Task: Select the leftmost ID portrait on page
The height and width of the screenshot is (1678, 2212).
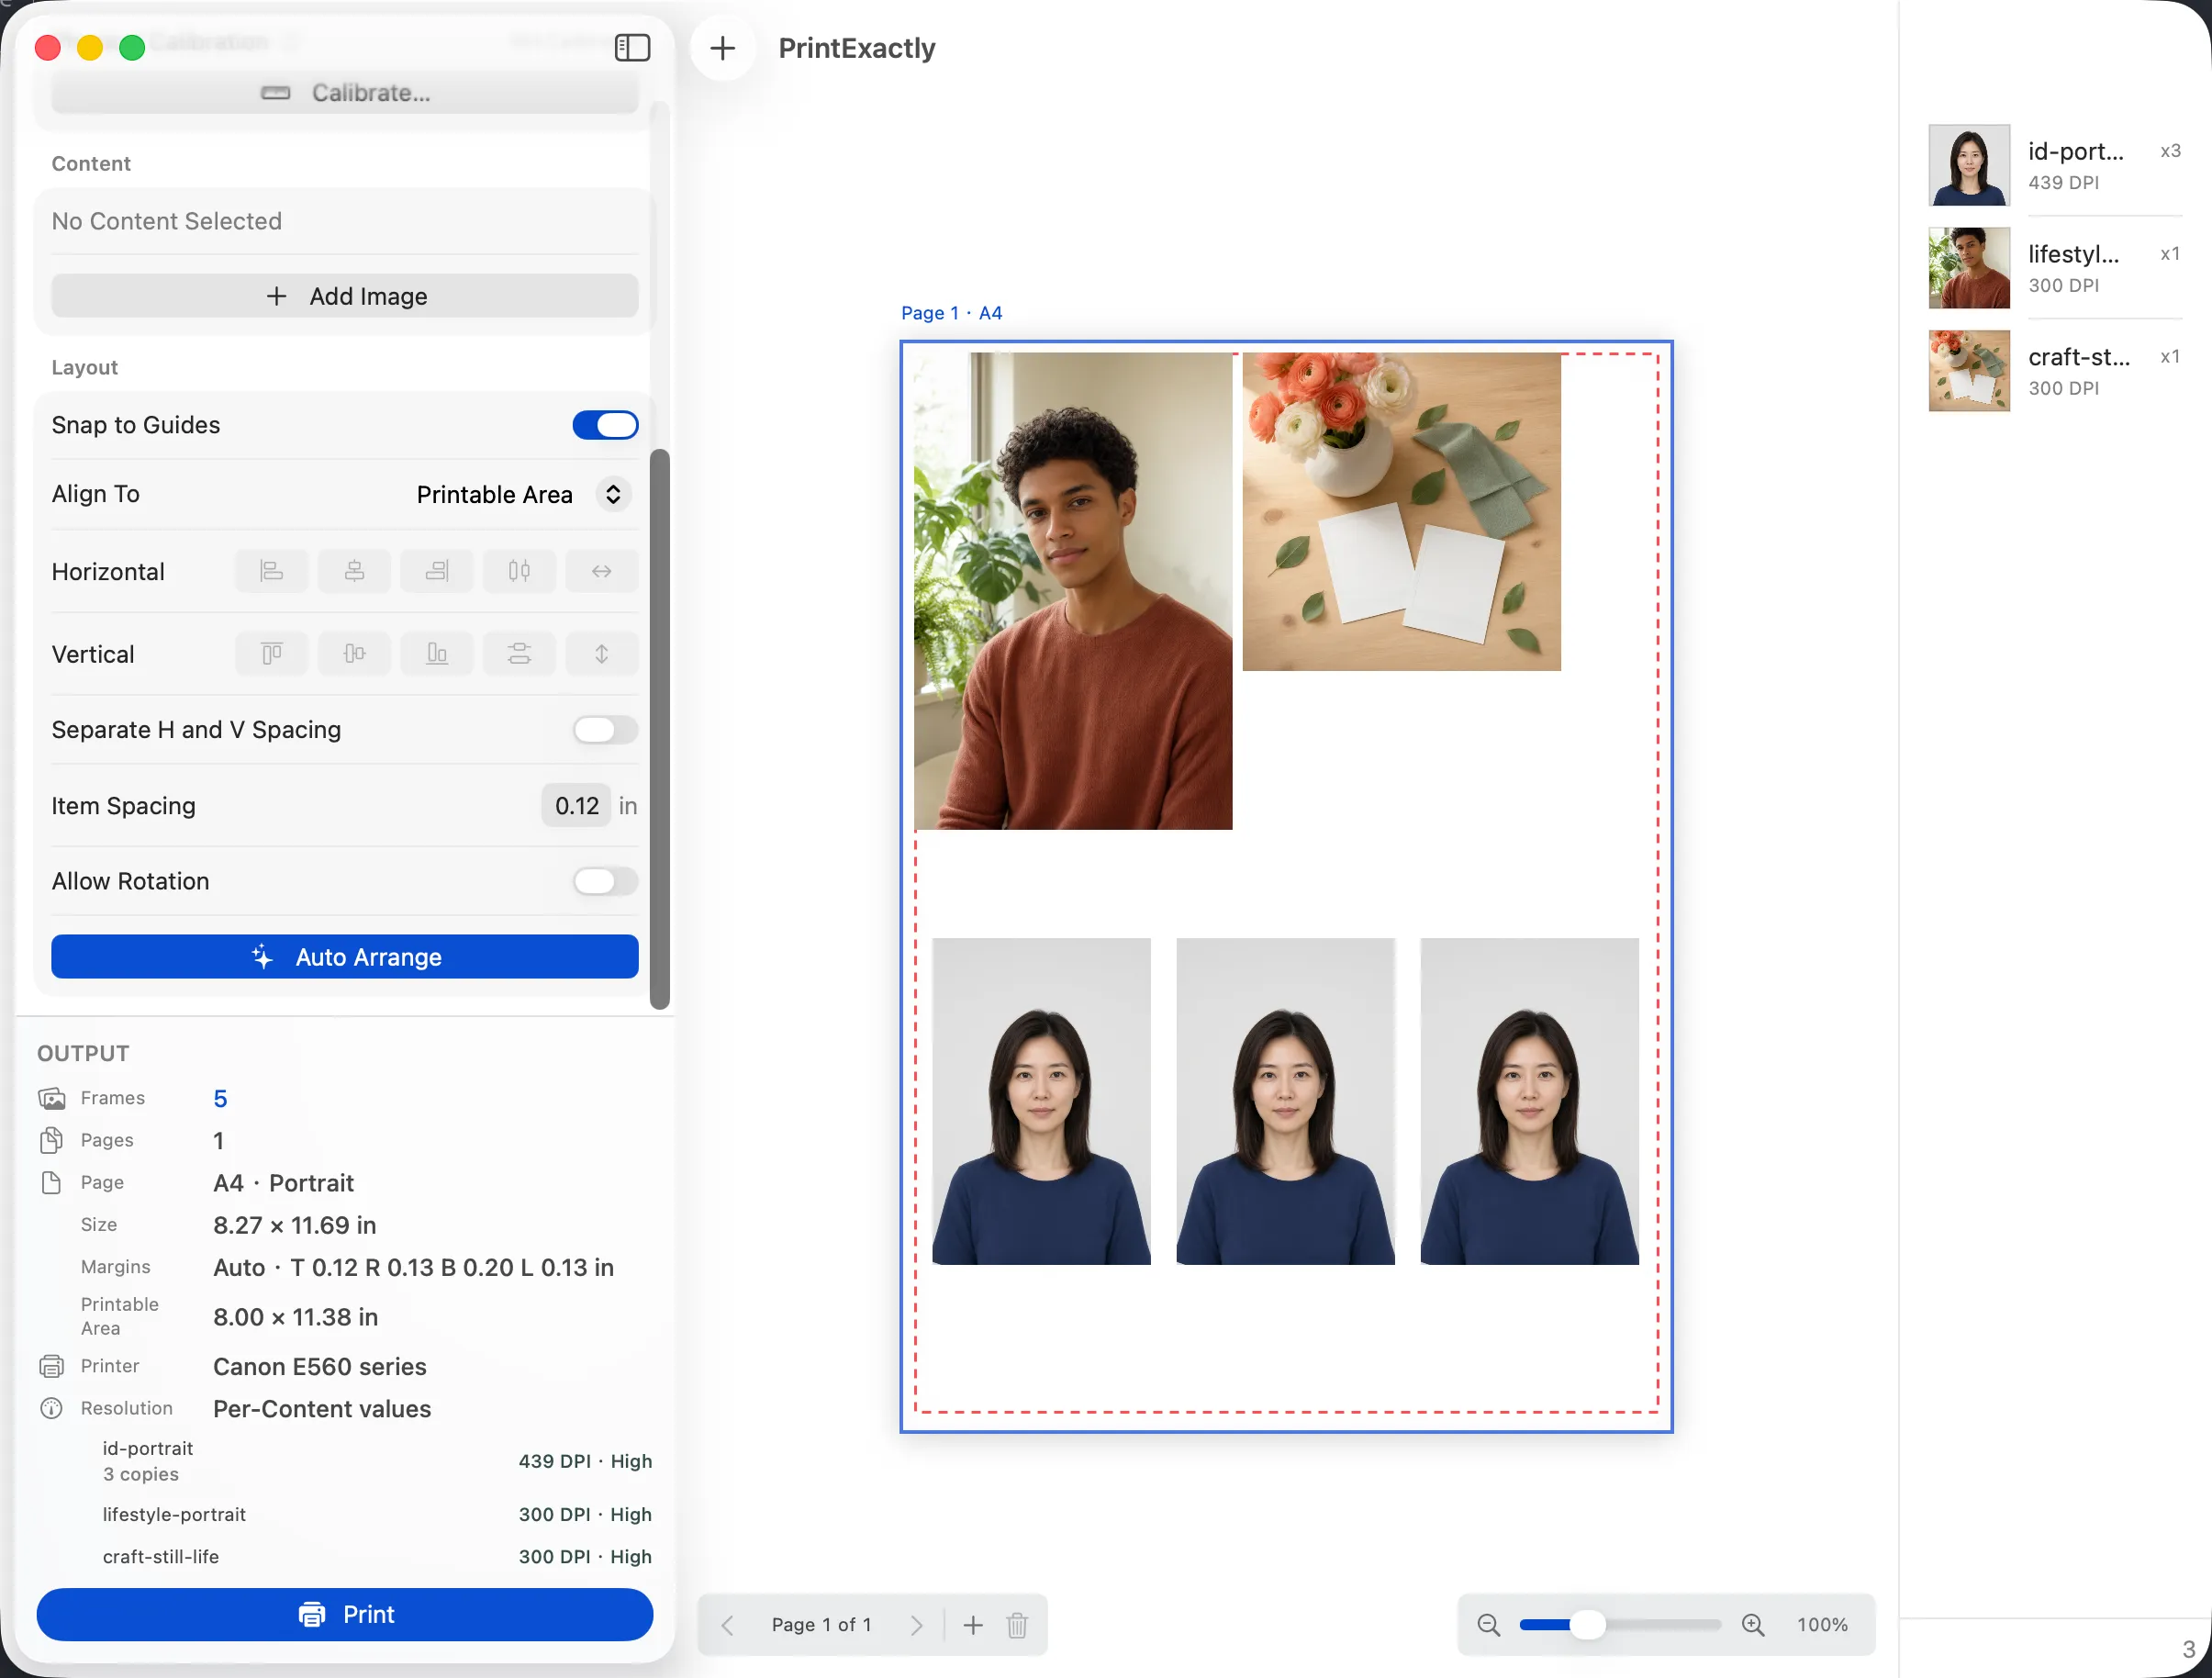Action: (x=1041, y=1101)
